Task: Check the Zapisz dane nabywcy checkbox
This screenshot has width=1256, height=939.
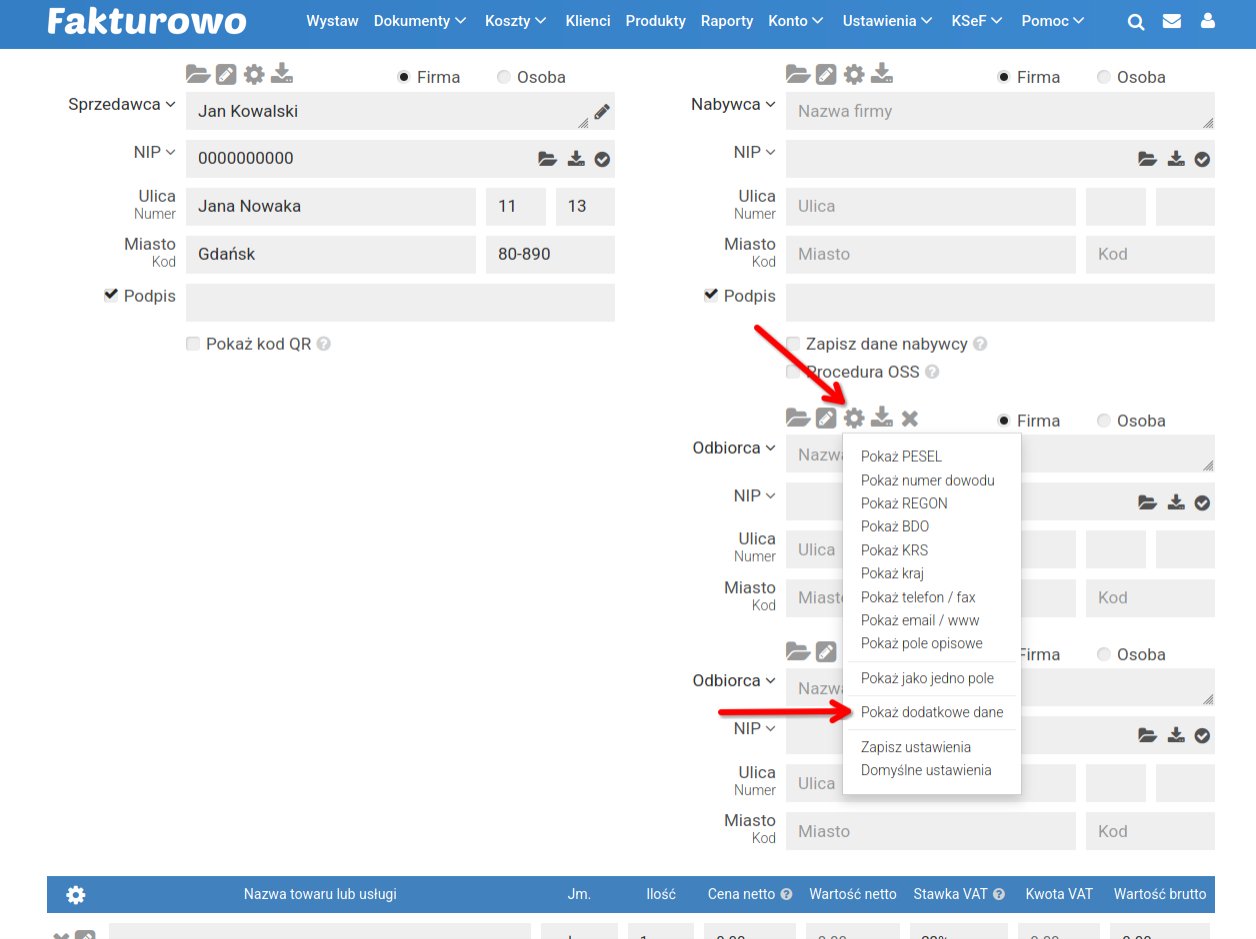Action: pyautogui.click(x=793, y=344)
